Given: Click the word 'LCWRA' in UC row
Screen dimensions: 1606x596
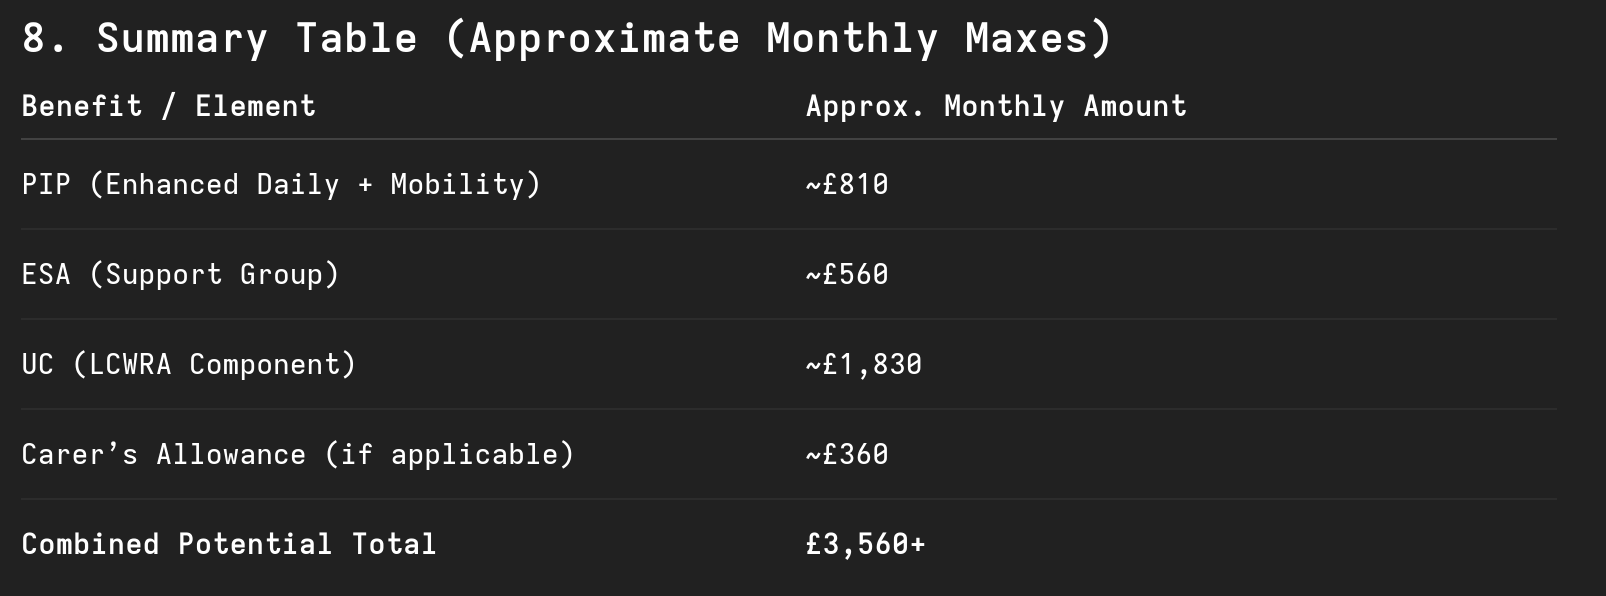Looking at the screenshot, I should 130,365.
